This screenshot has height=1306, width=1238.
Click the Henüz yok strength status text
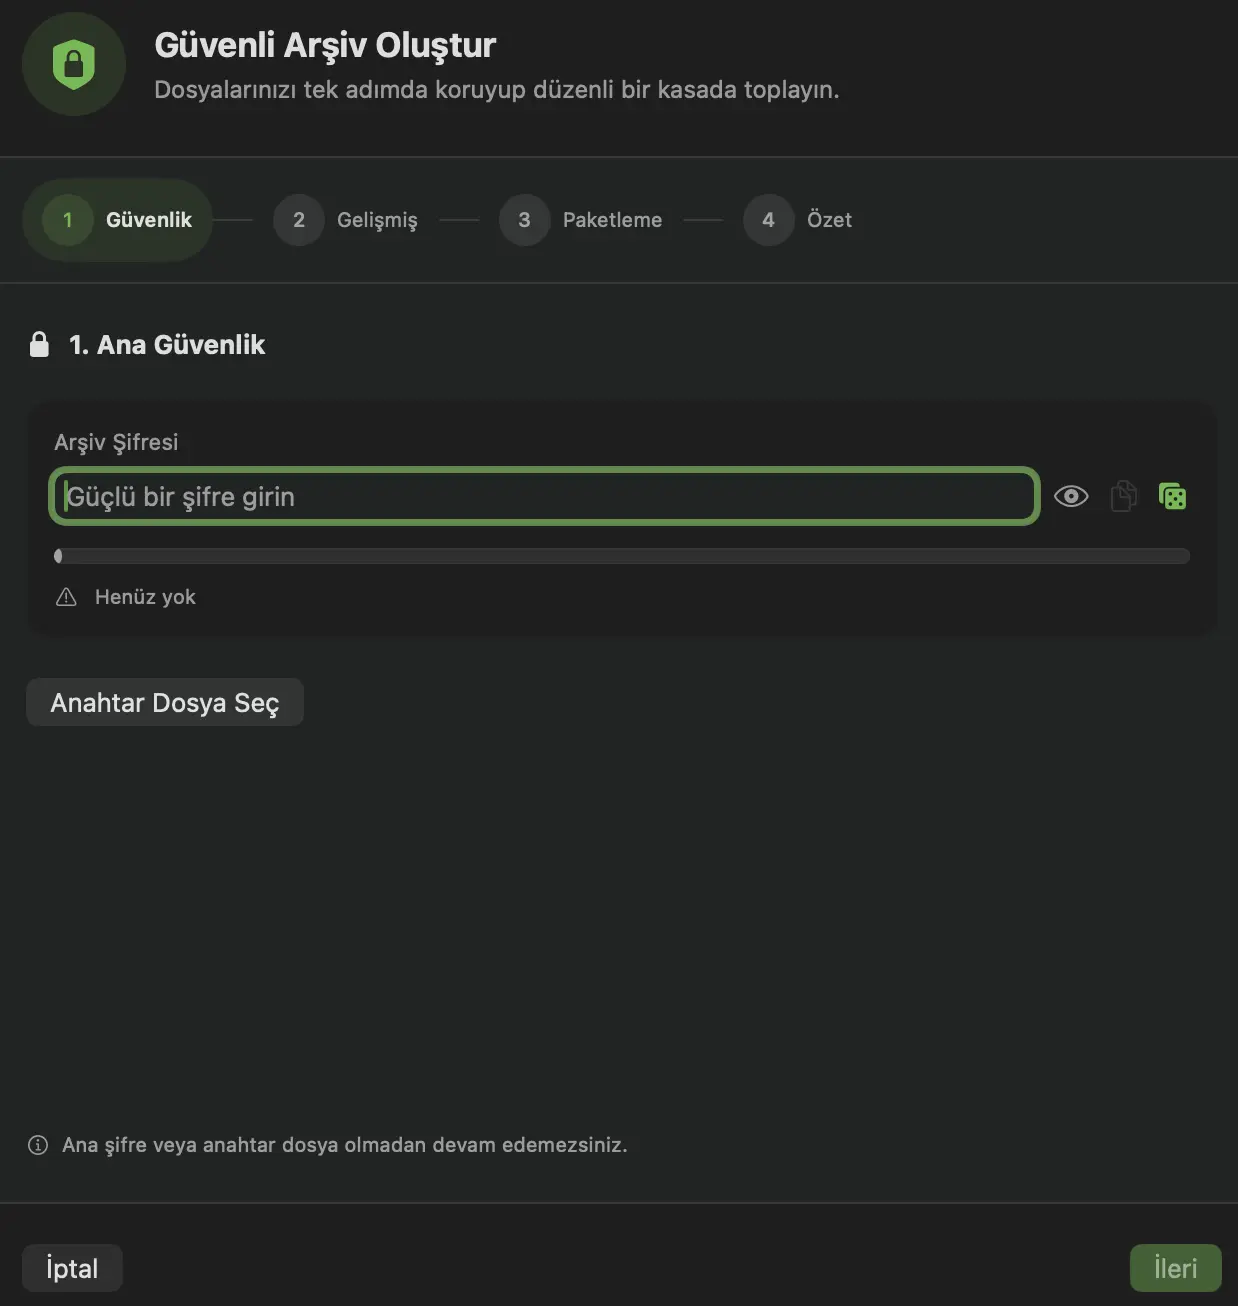(145, 597)
